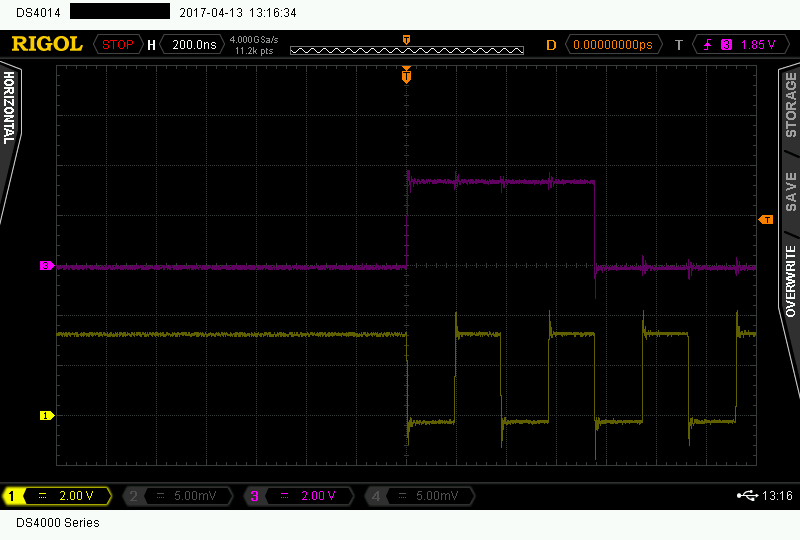800x540 pixels.
Task: Click the orange trigger level marker on right edge
Action: click(766, 219)
